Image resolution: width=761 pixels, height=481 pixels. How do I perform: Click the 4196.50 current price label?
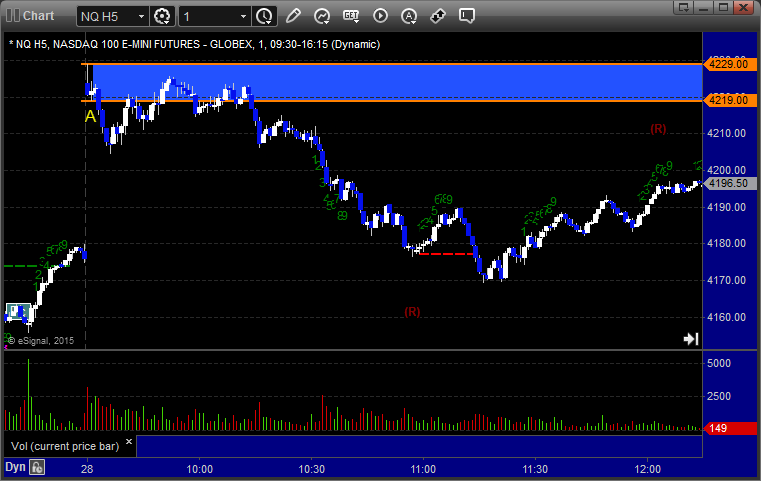point(730,183)
